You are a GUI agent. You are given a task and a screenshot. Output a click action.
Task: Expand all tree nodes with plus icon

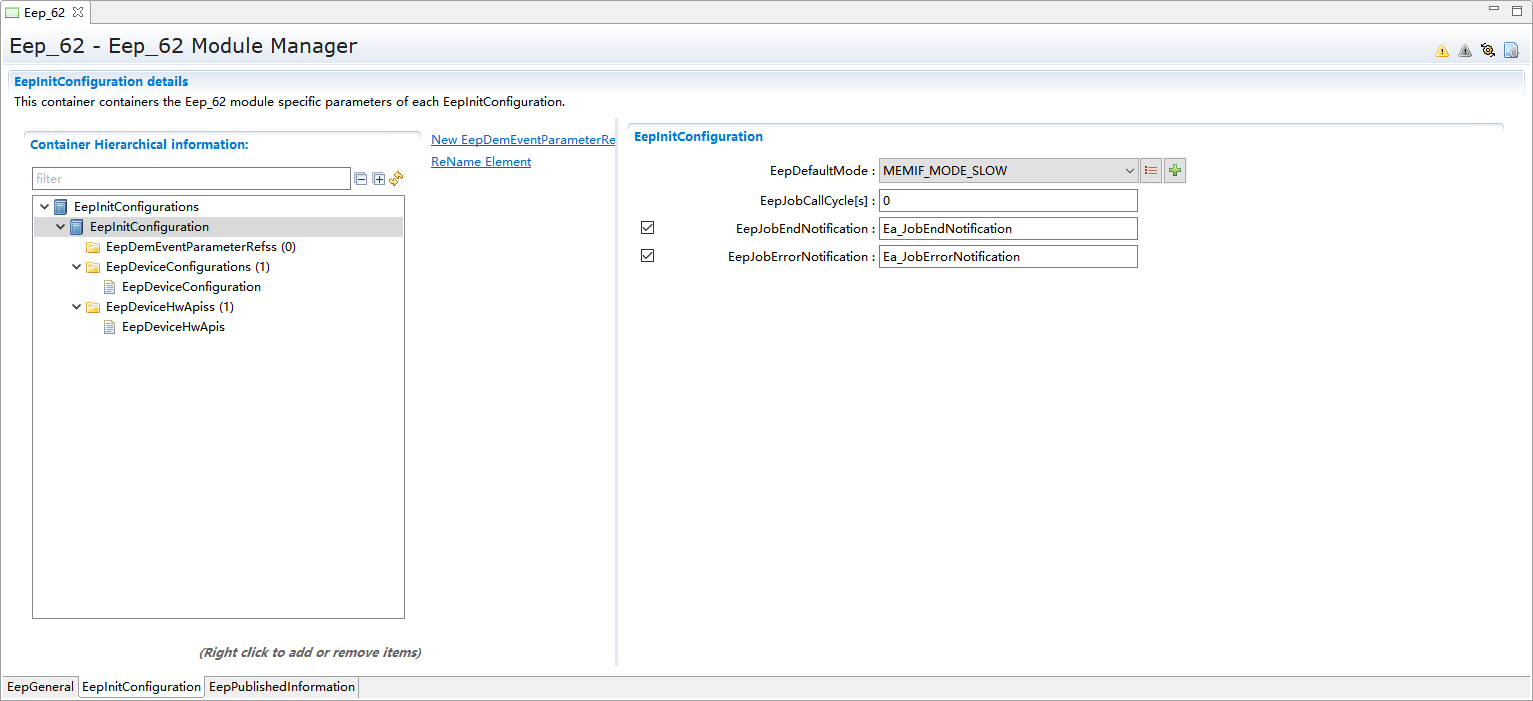[x=379, y=179]
